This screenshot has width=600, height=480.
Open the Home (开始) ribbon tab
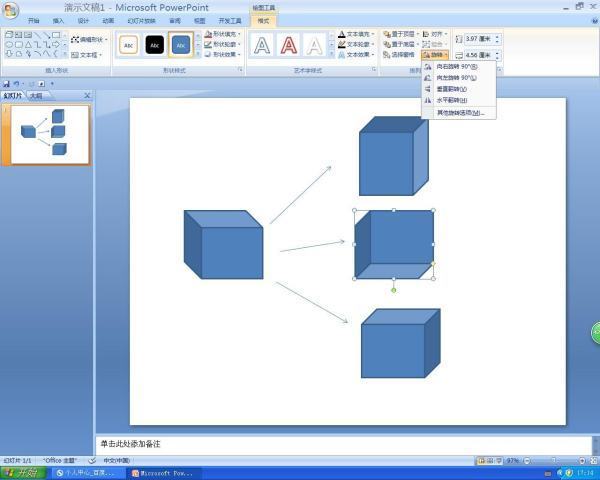pyautogui.click(x=34, y=21)
